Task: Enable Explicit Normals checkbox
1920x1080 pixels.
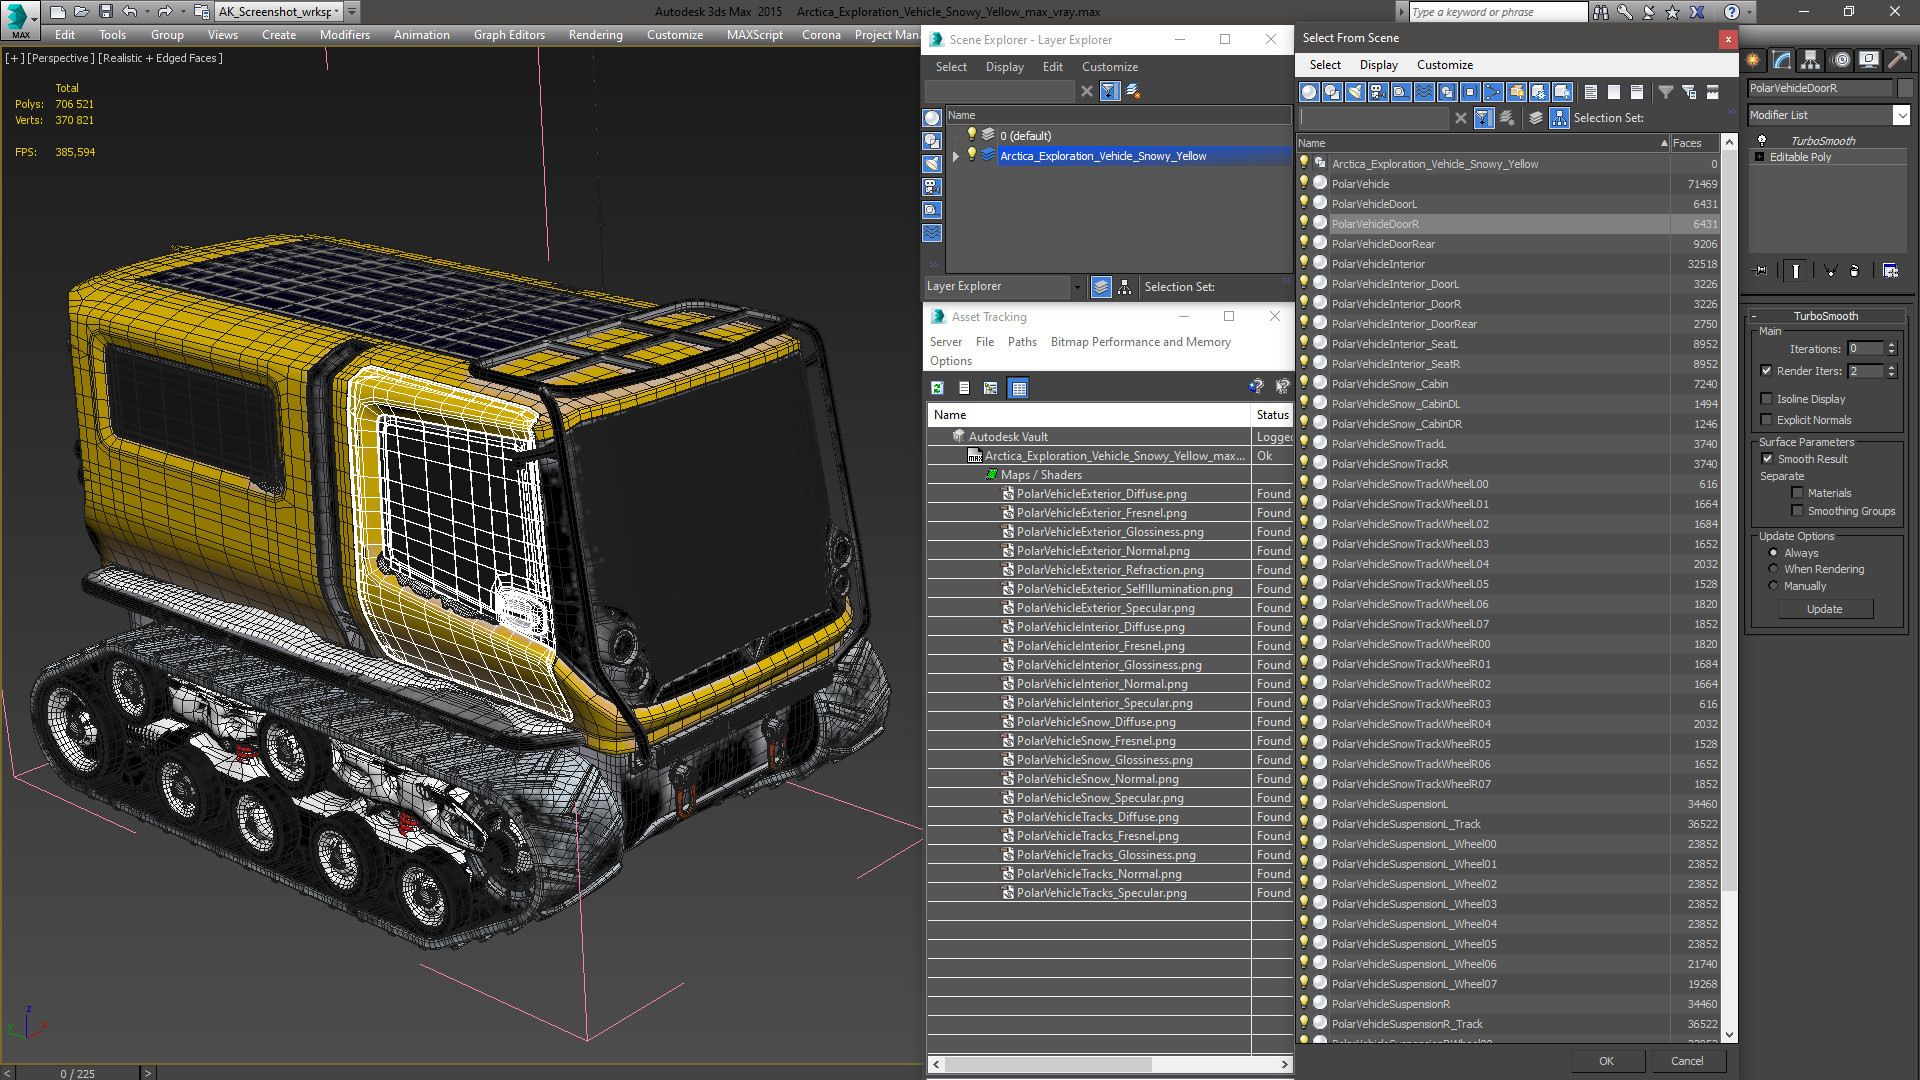Action: pos(1766,420)
